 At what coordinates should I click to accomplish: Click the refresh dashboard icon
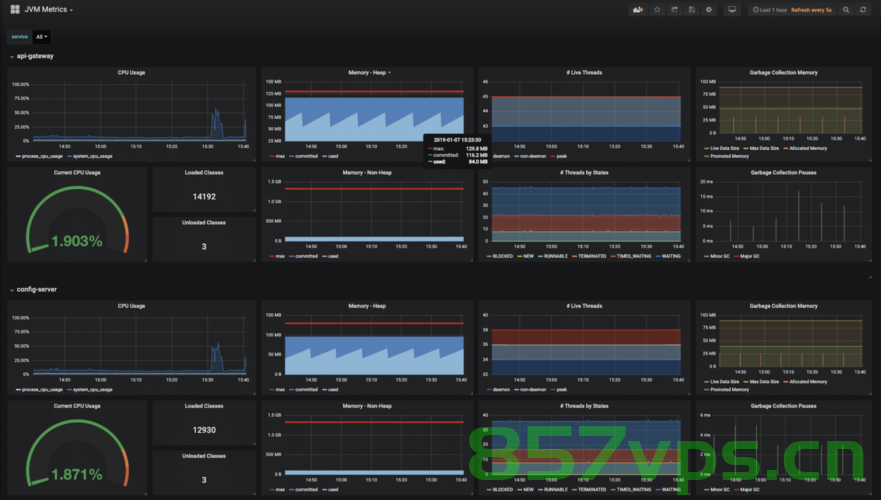(863, 10)
